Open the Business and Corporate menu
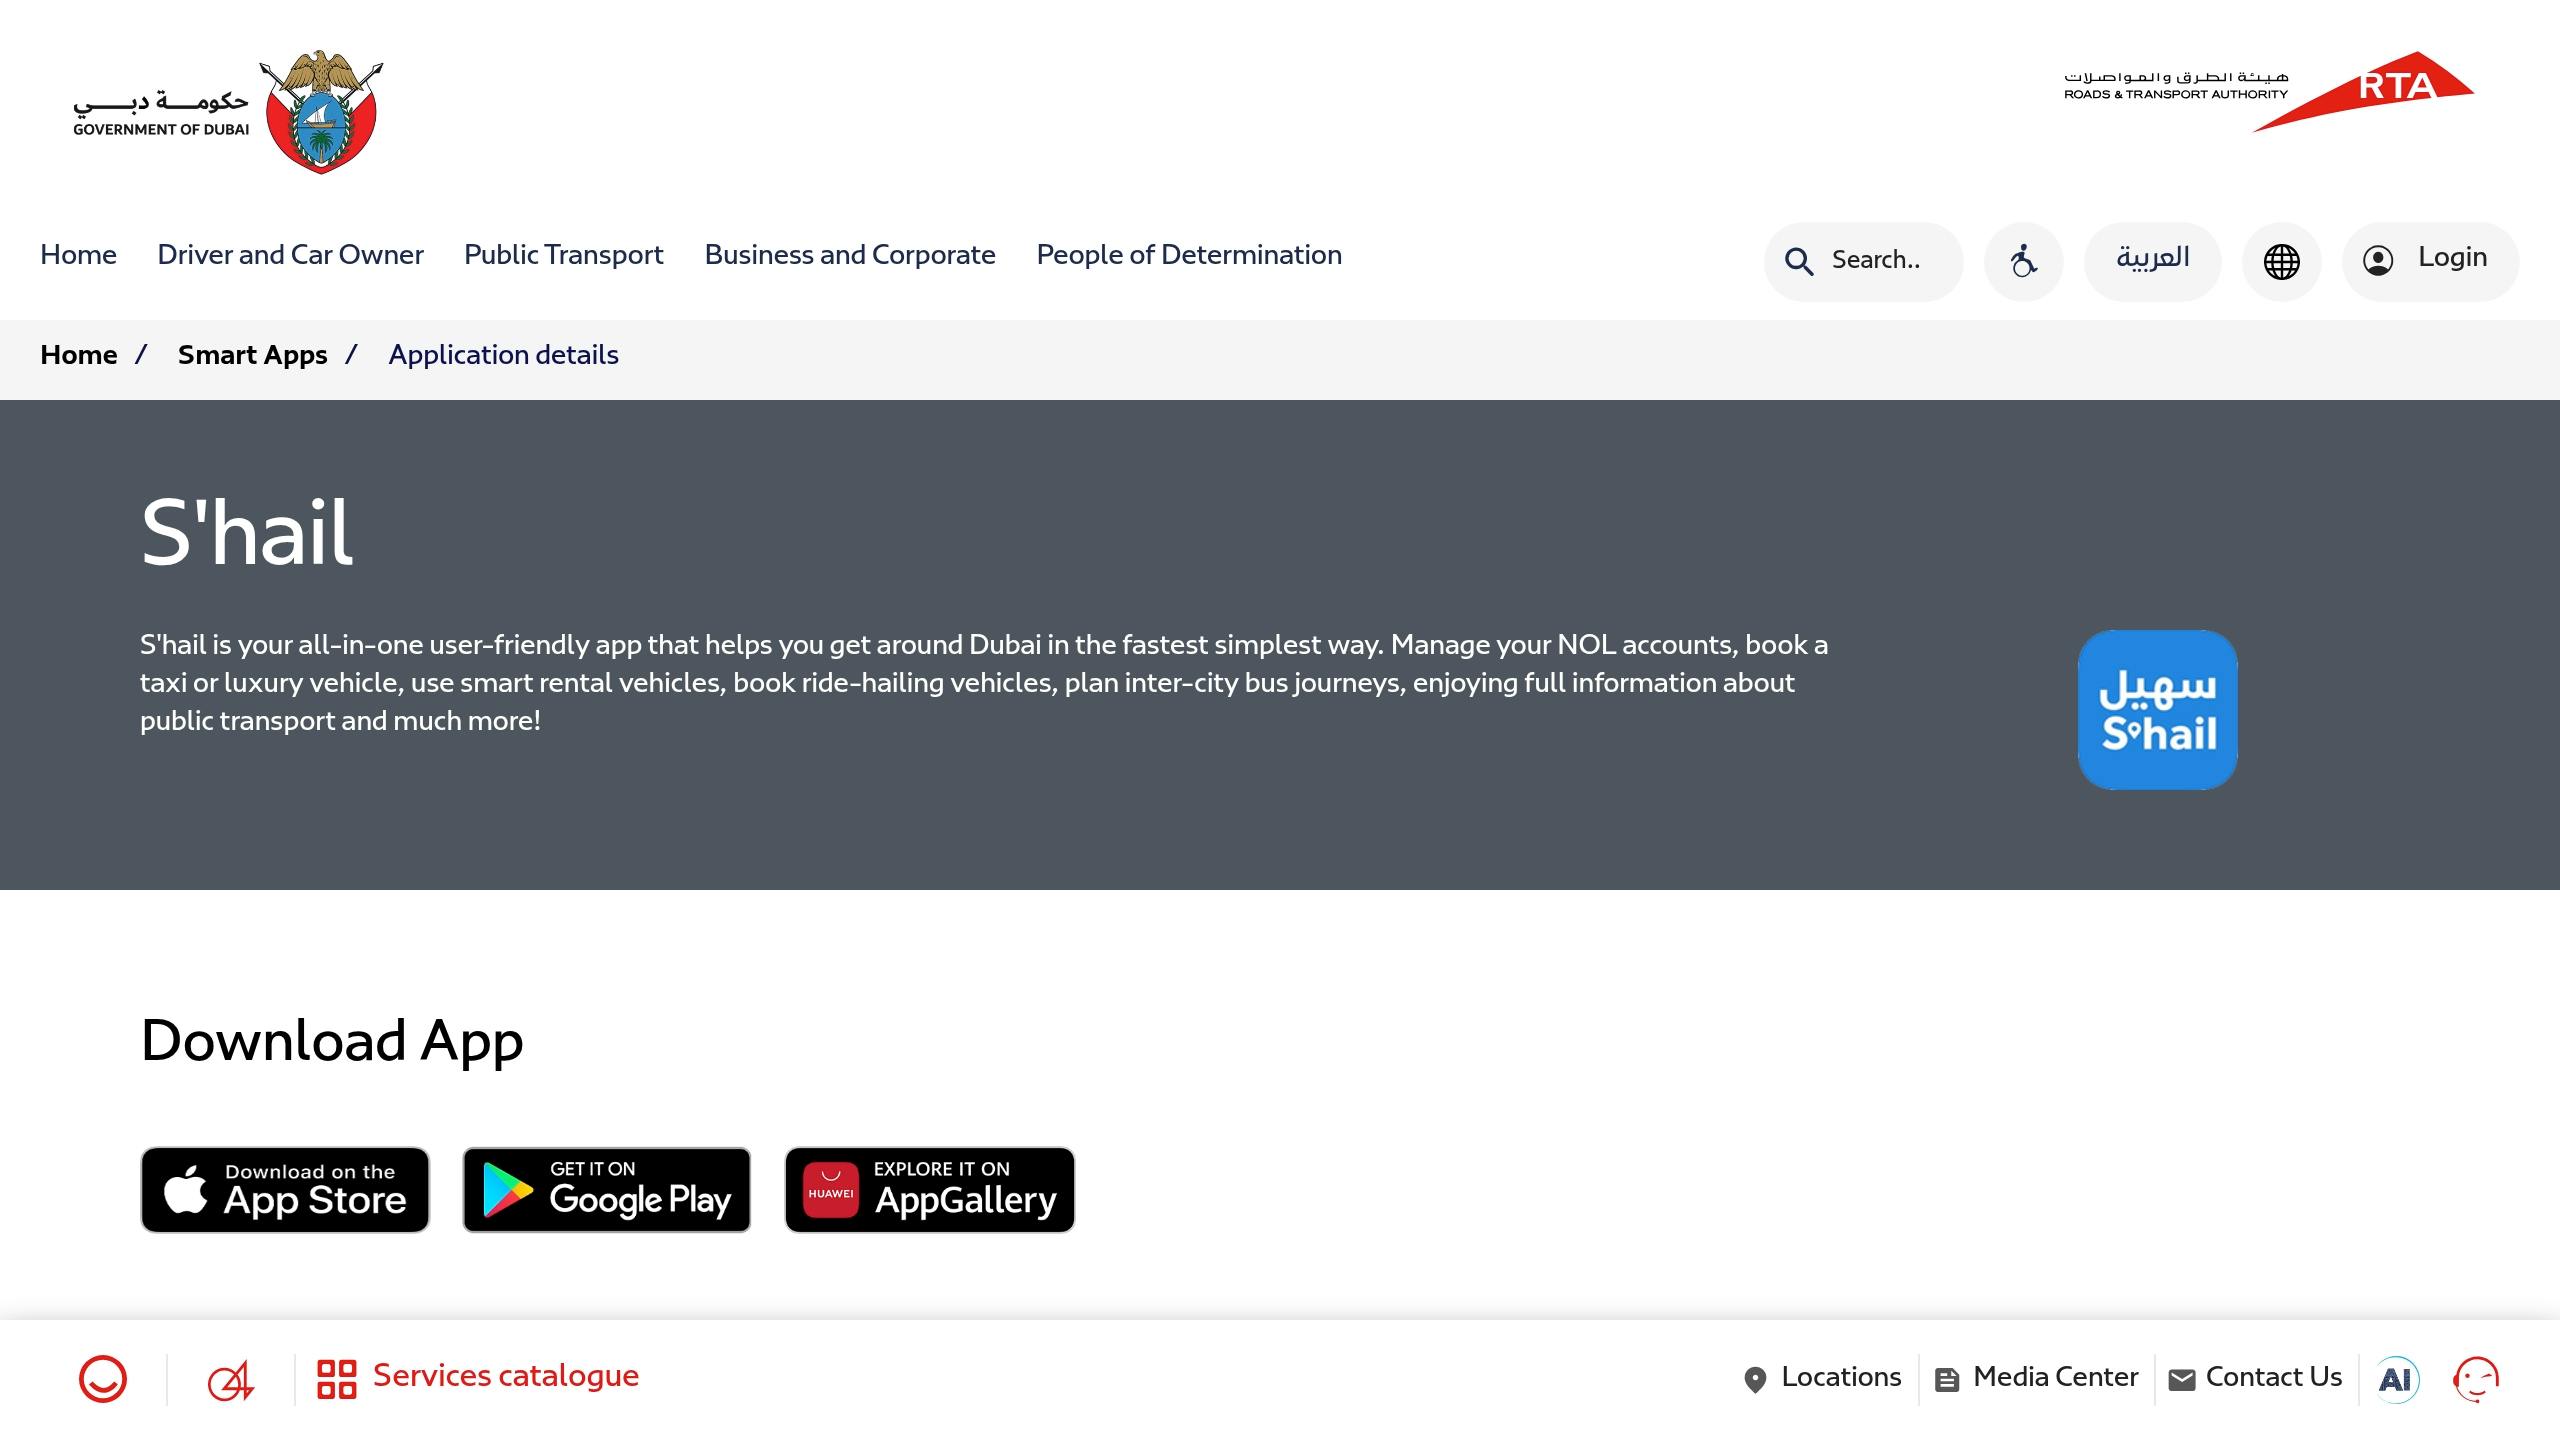 point(850,255)
